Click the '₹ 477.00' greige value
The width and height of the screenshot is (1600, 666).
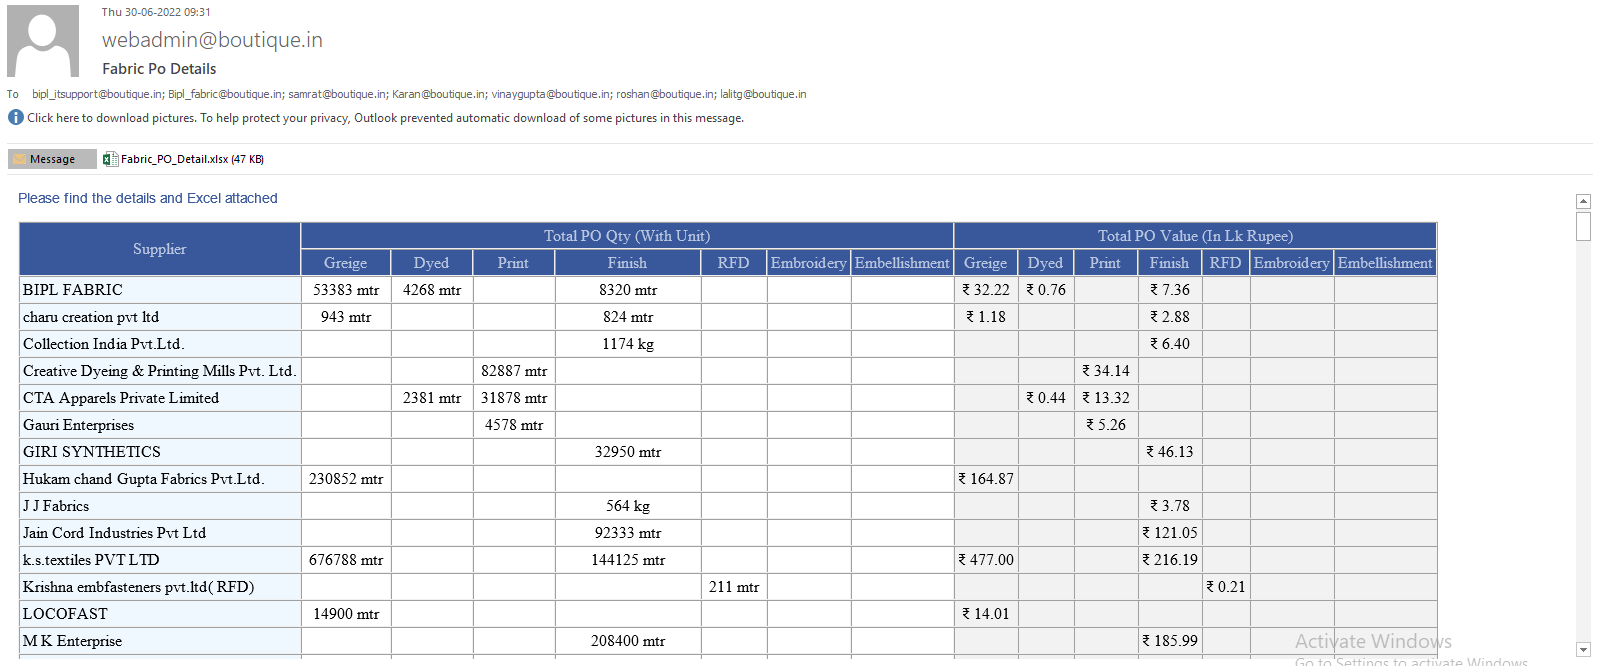[986, 560]
